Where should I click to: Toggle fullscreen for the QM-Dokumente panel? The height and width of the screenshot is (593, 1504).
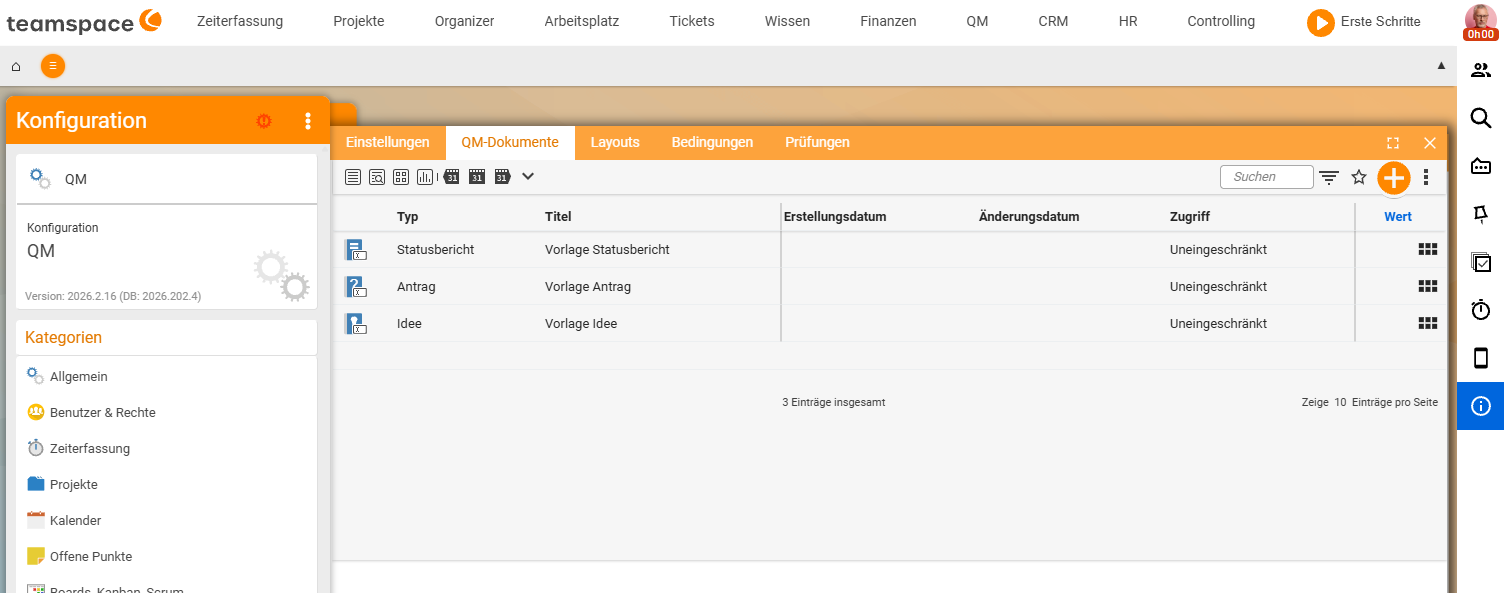point(1393,143)
